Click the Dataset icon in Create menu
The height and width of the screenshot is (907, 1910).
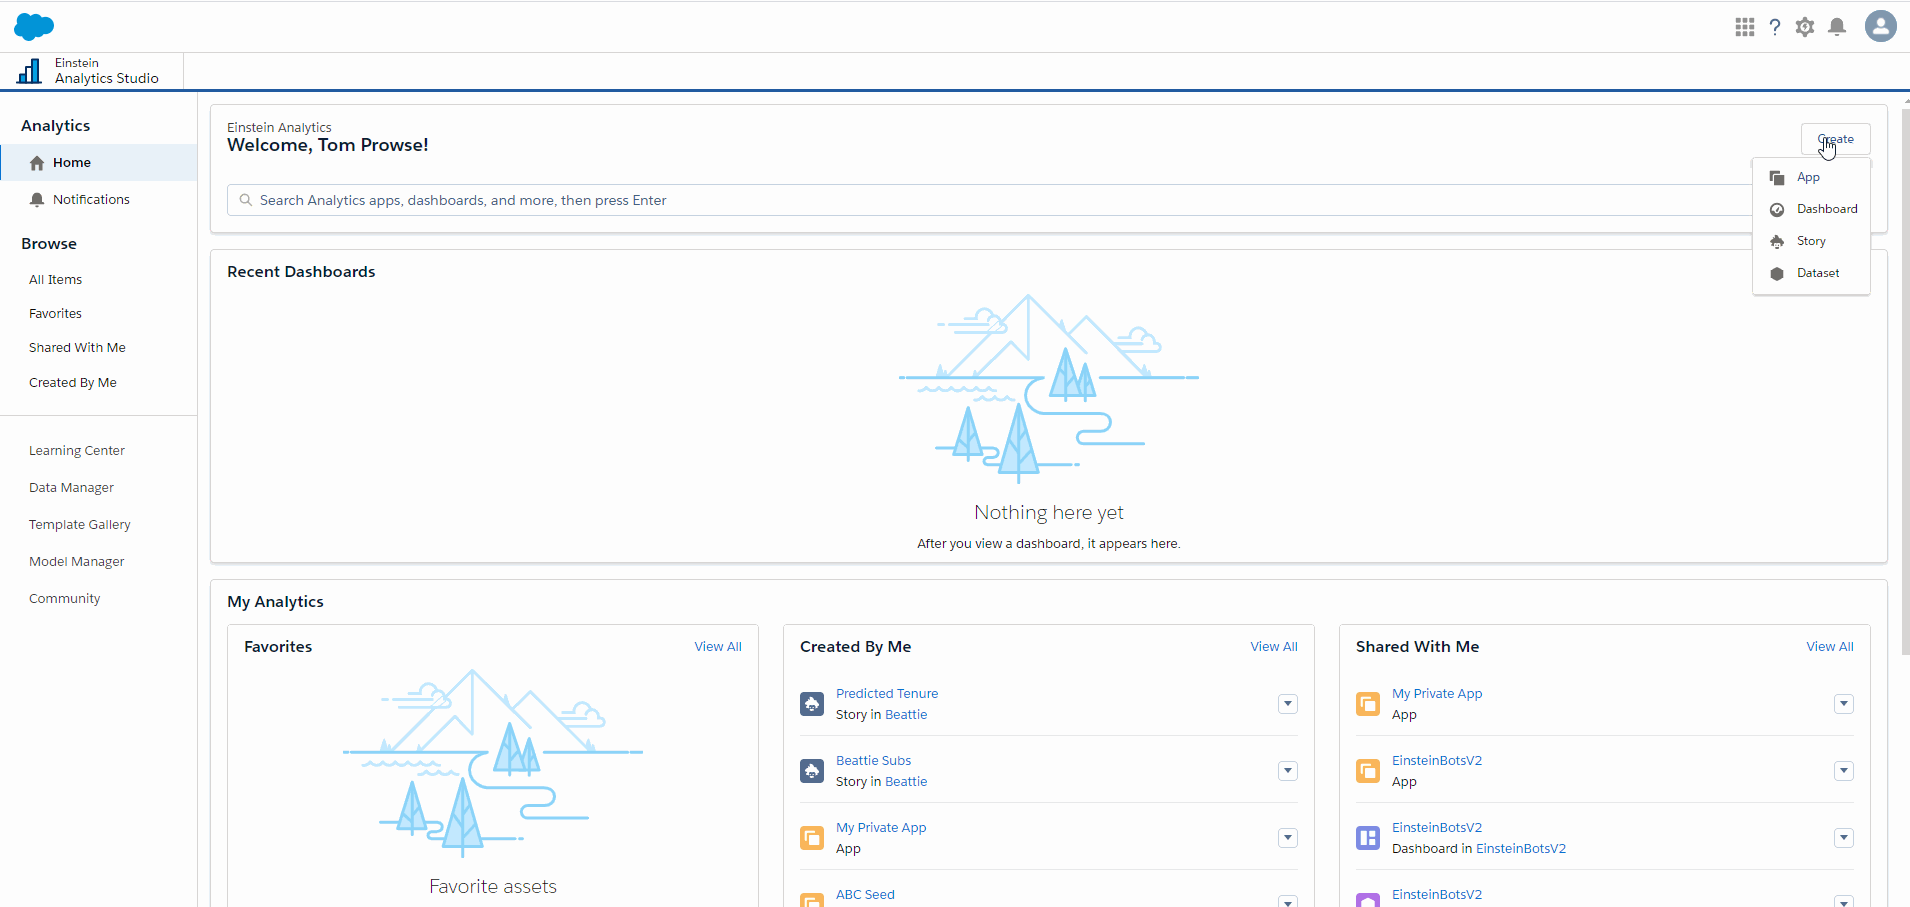[x=1777, y=274]
